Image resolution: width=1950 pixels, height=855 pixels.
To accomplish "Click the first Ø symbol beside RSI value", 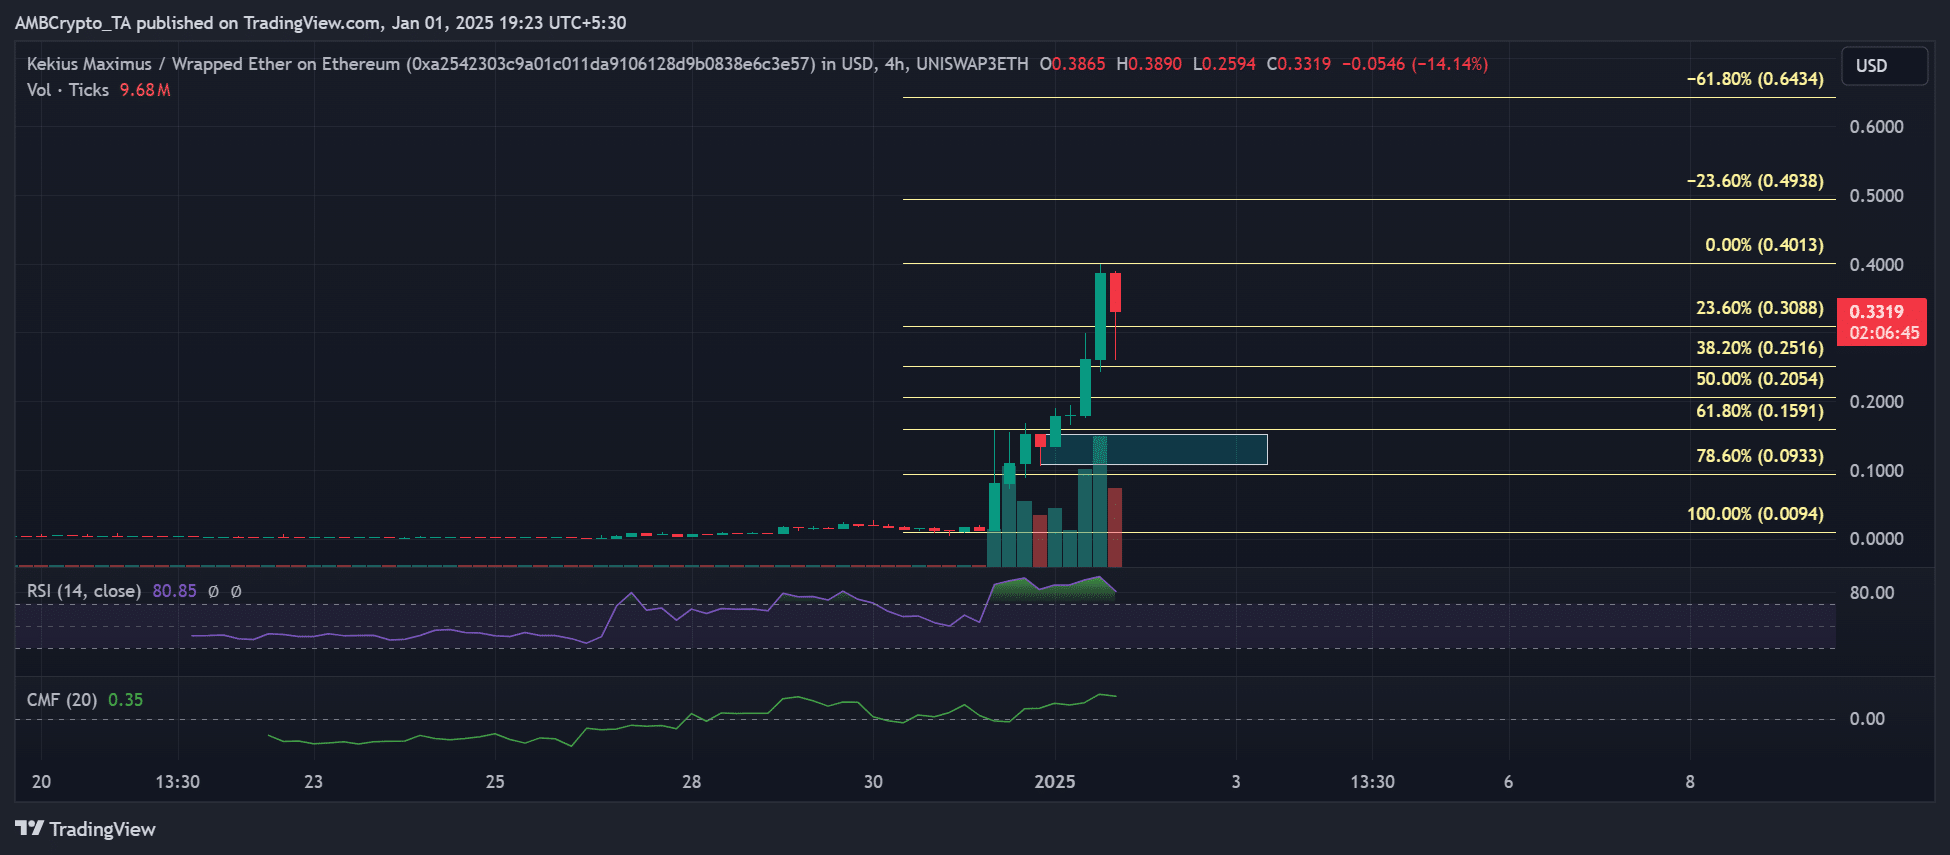I will click(213, 592).
